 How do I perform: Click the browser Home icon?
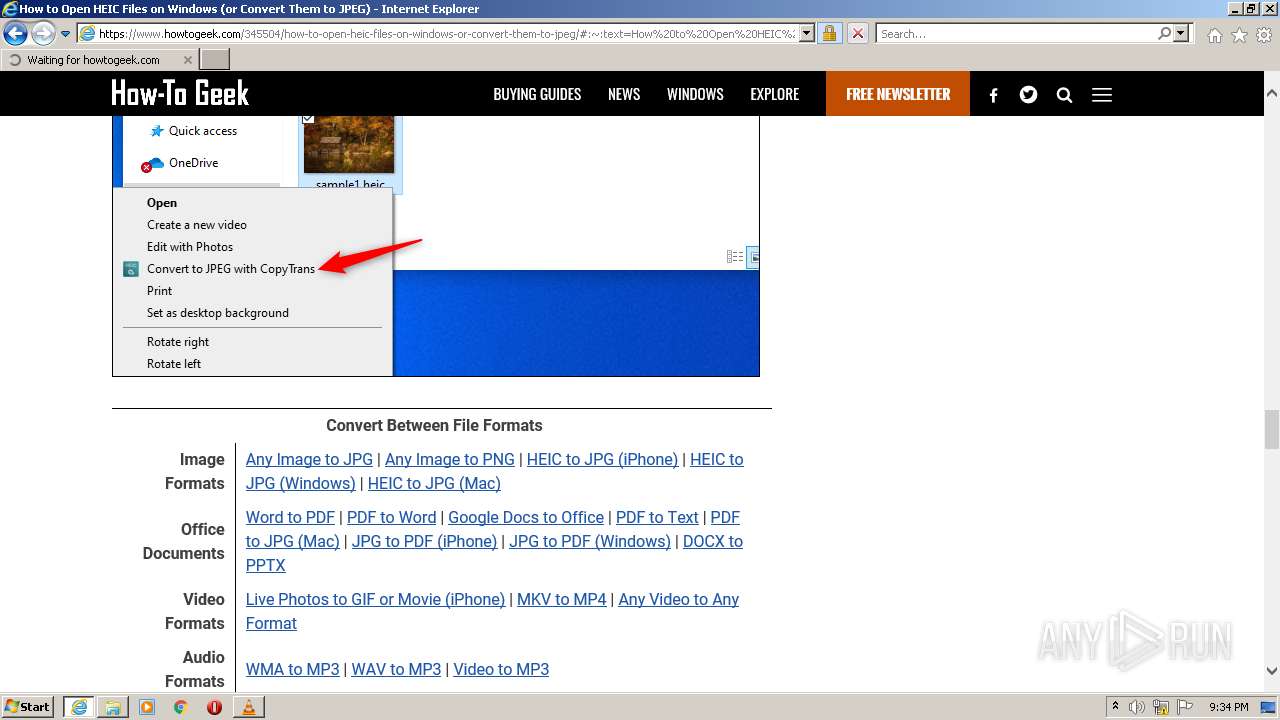click(1214, 35)
